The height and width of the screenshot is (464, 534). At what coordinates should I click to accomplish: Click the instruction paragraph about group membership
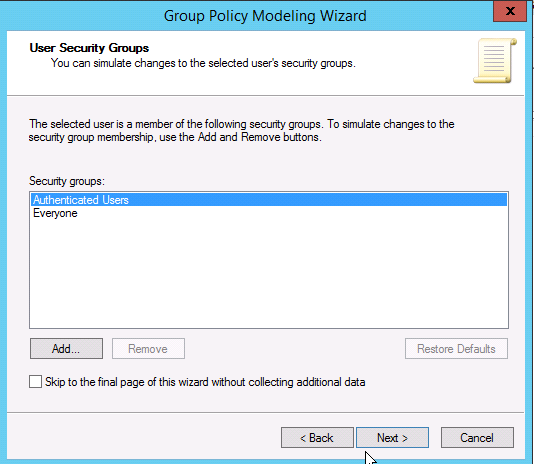[241, 130]
